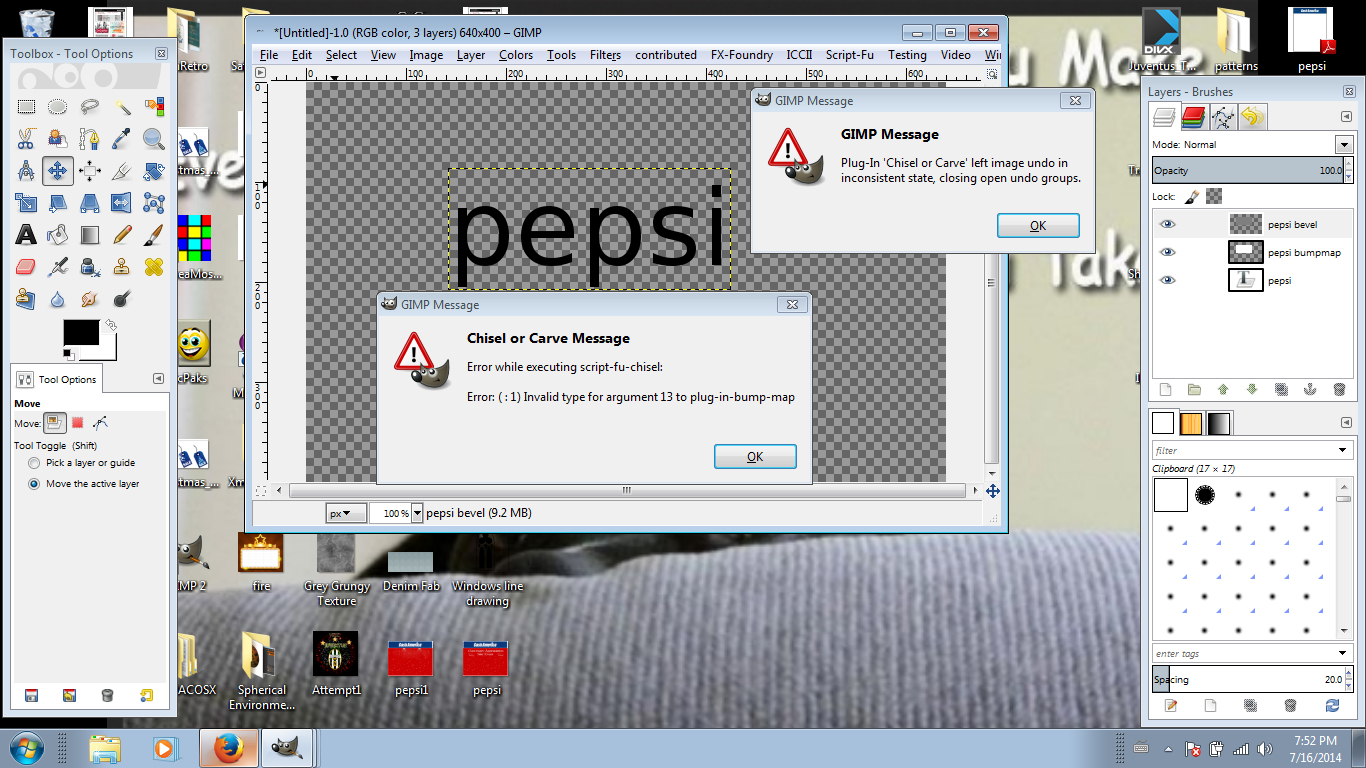Image resolution: width=1366 pixels, height=768 pixels.
Task: Click the black foreground color swatch
Action: click(x=81, y=332)
